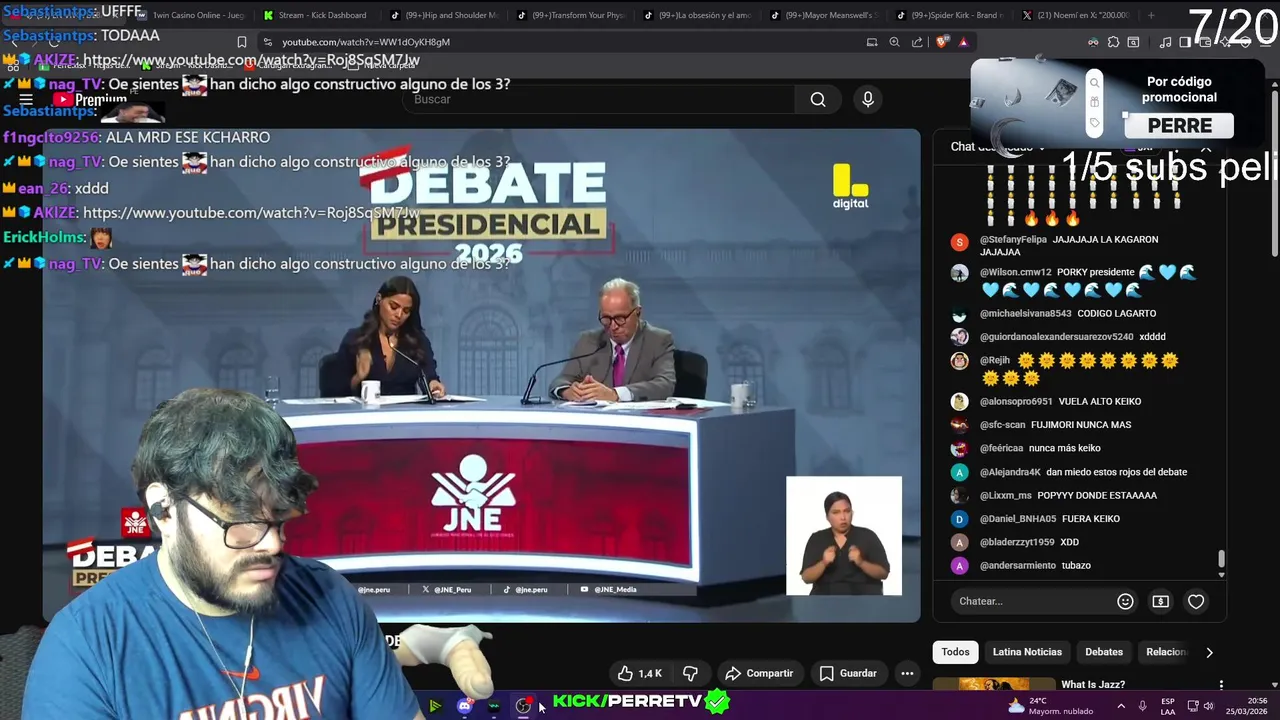Open the sidebar panel icon in the browser toolbar
The height and width of the screenshot is (720, 1280).
click(x=1185, y=42)
